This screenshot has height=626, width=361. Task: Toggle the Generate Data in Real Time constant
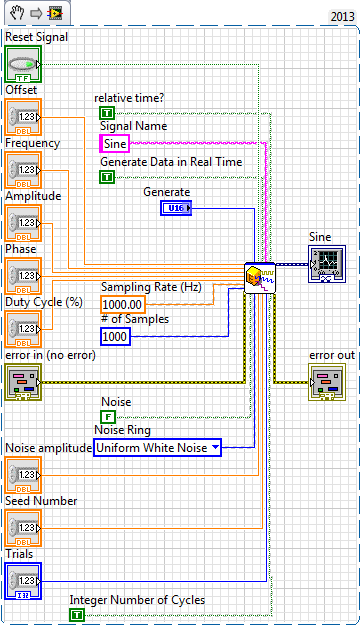pyautogui.click(x=107, y=177)
